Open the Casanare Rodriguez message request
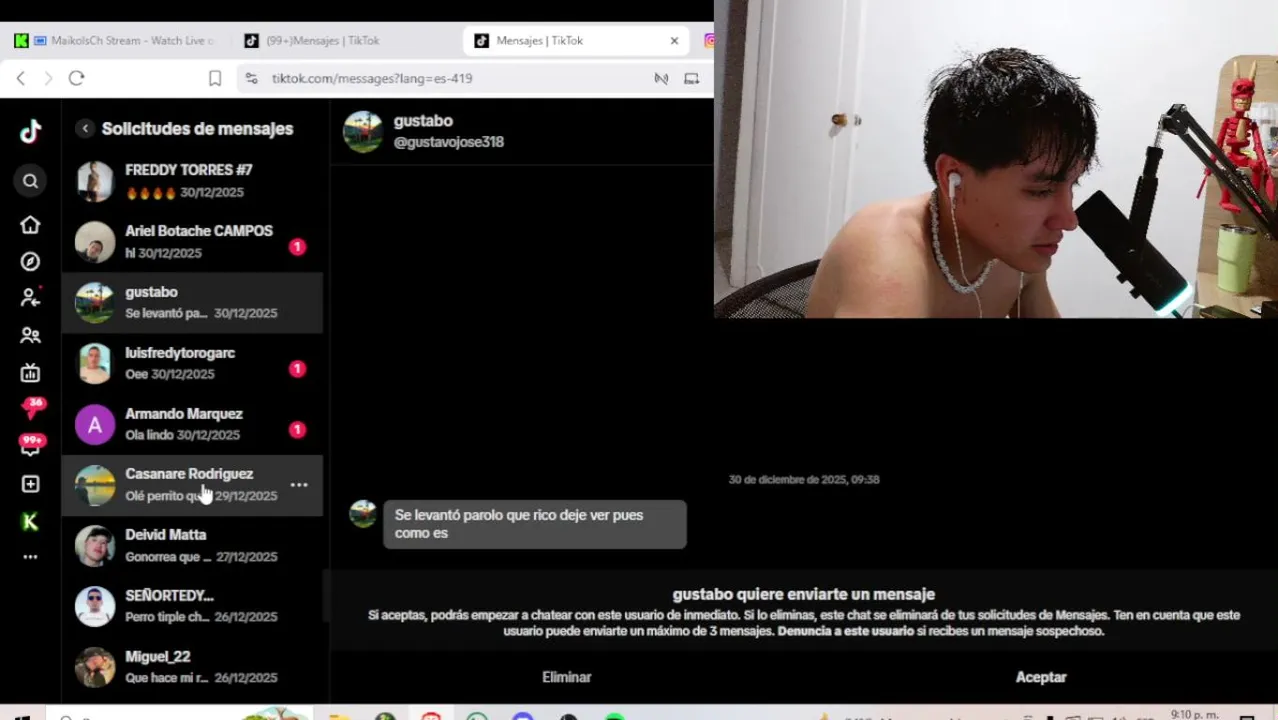This screenshot has width=1278, height=720. point(192,485)
